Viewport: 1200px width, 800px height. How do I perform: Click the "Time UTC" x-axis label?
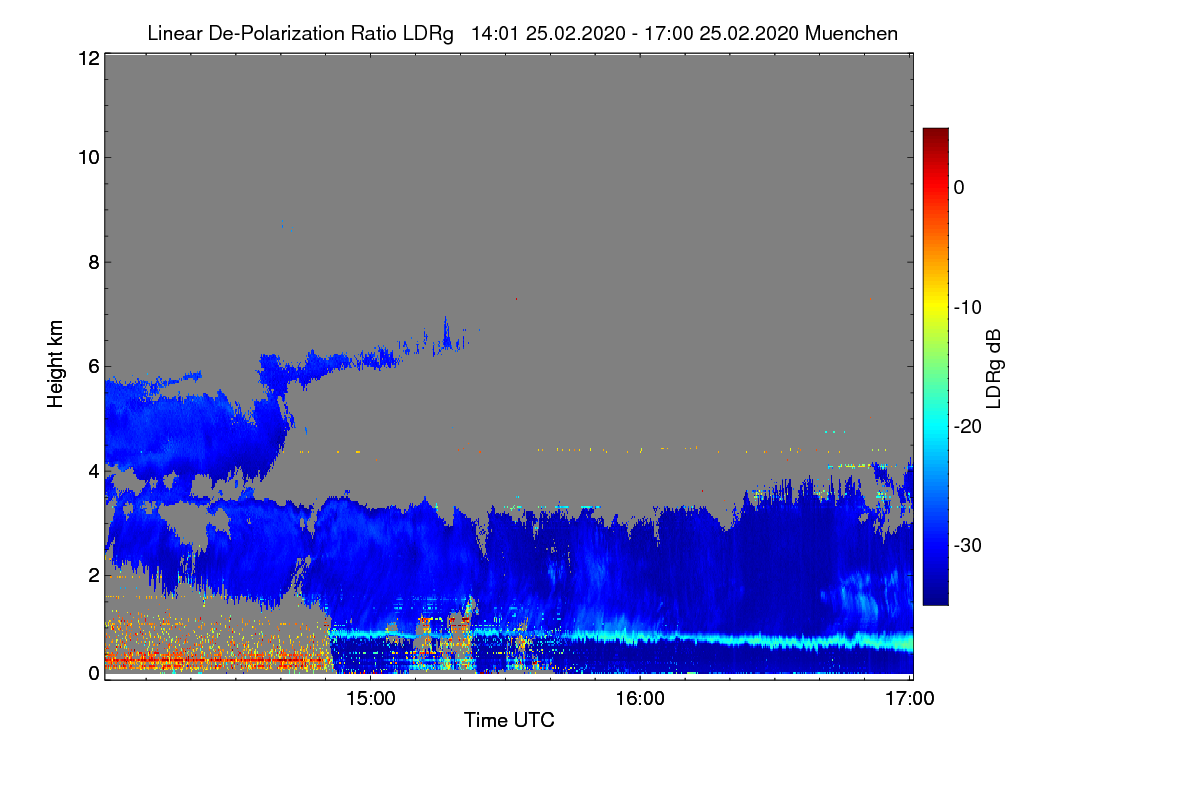508,720
